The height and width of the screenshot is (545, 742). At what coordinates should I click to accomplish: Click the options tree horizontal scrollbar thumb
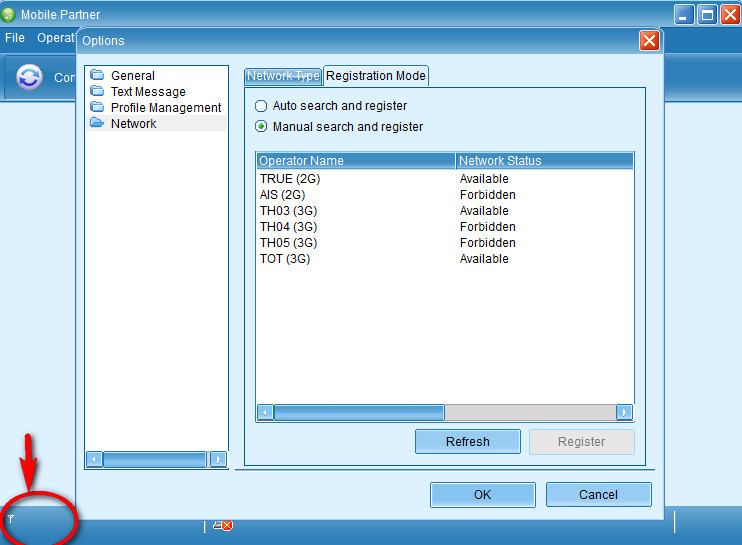coord(155,459)
